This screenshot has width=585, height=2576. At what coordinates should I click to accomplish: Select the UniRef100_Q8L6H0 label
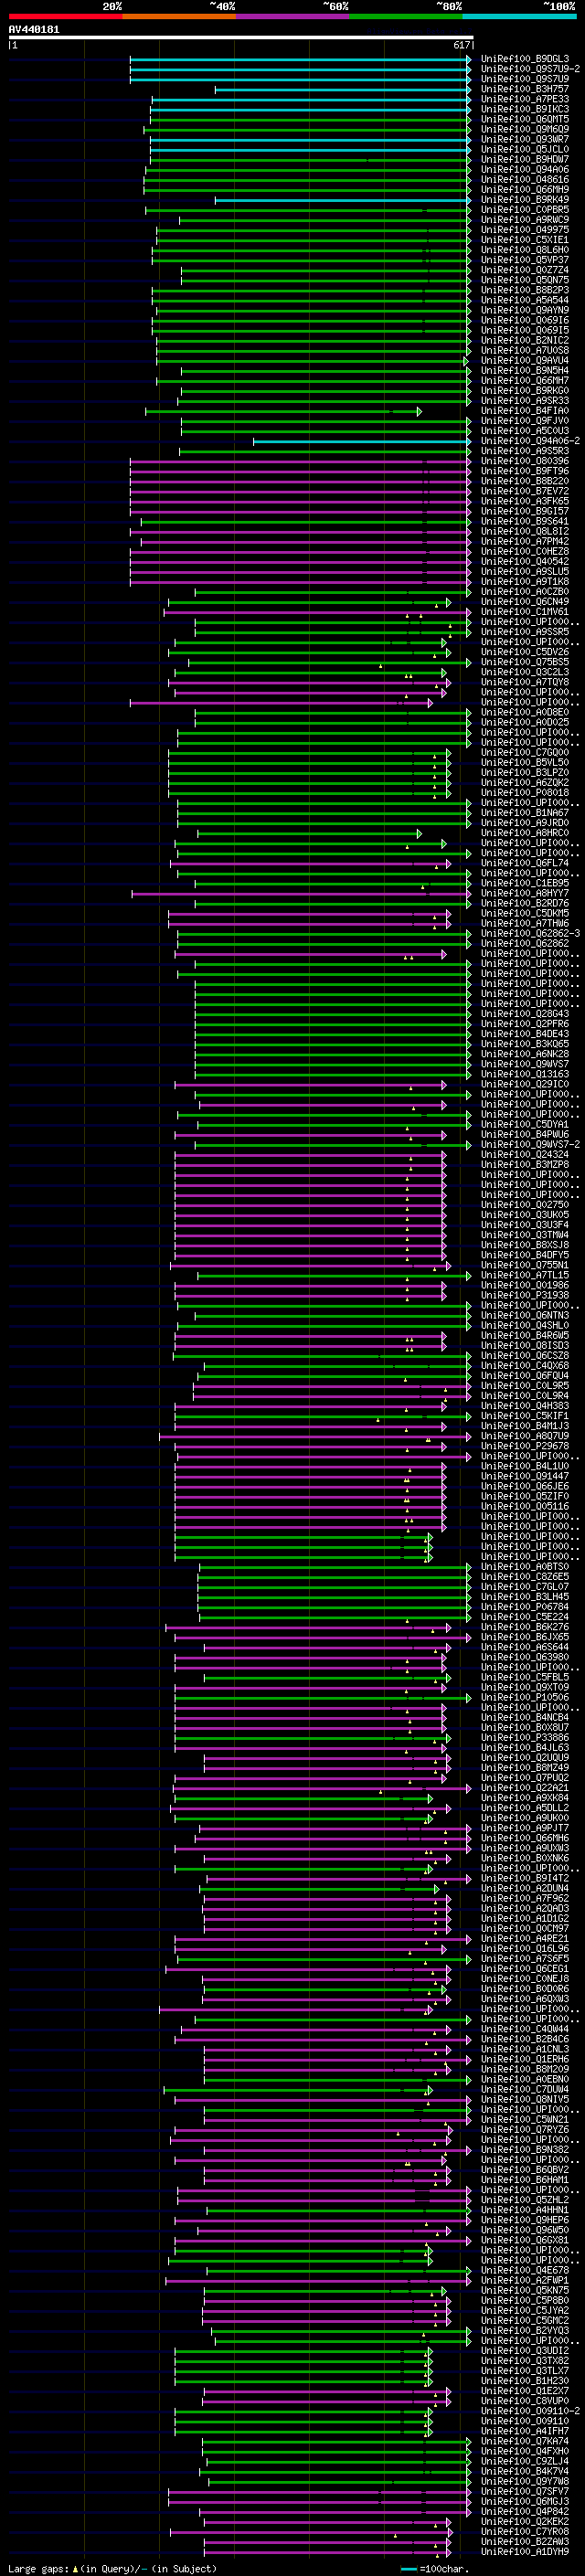coord(525,250)
